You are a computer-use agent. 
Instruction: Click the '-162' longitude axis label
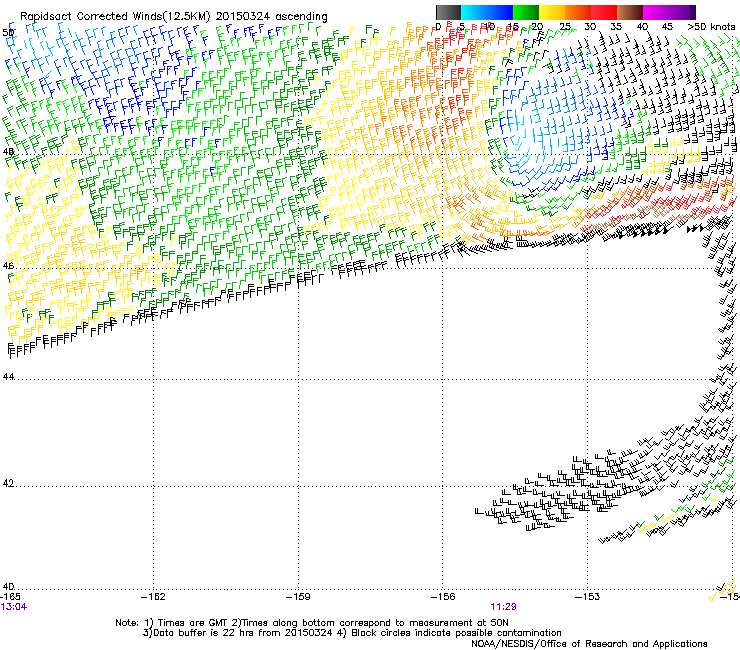pyautogui.click(x=153, y=597)
